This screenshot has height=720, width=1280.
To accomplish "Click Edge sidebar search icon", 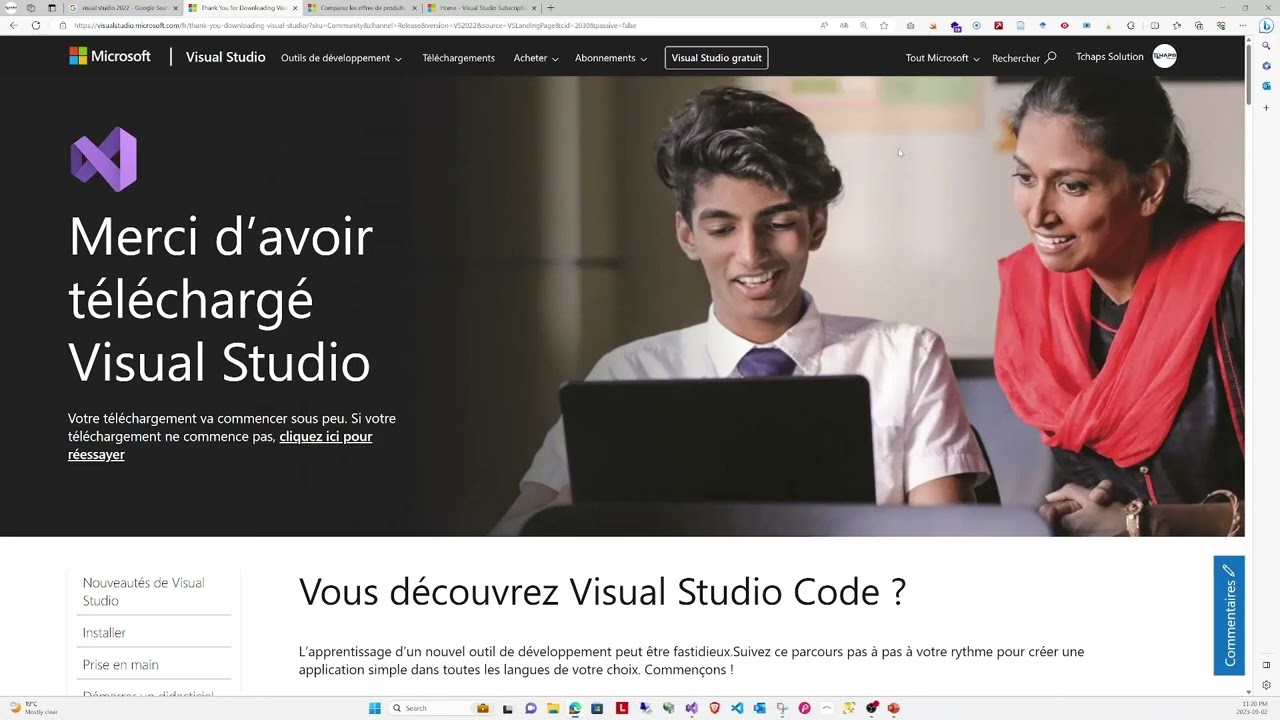I will (x=1266, y=46).
